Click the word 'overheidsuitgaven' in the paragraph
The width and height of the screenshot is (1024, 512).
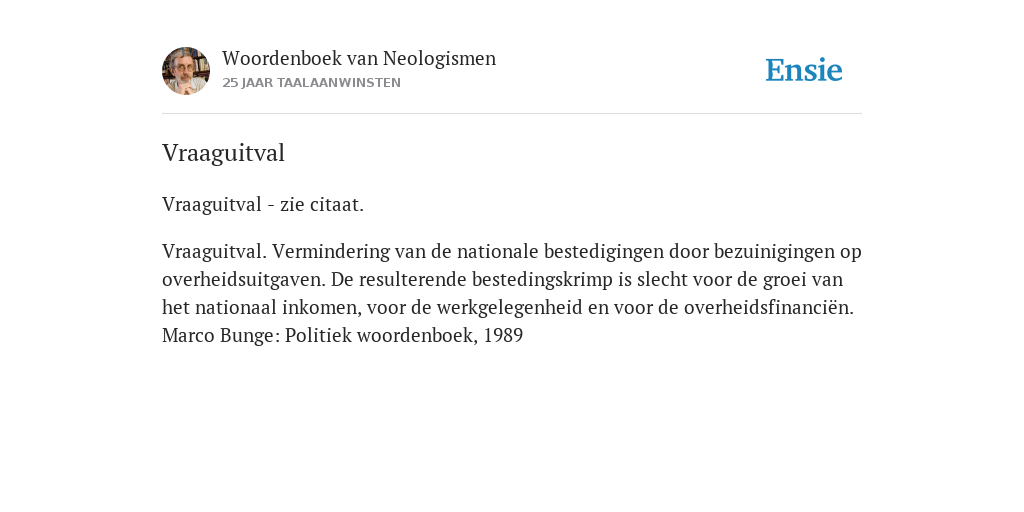click(x=244, y=280)
